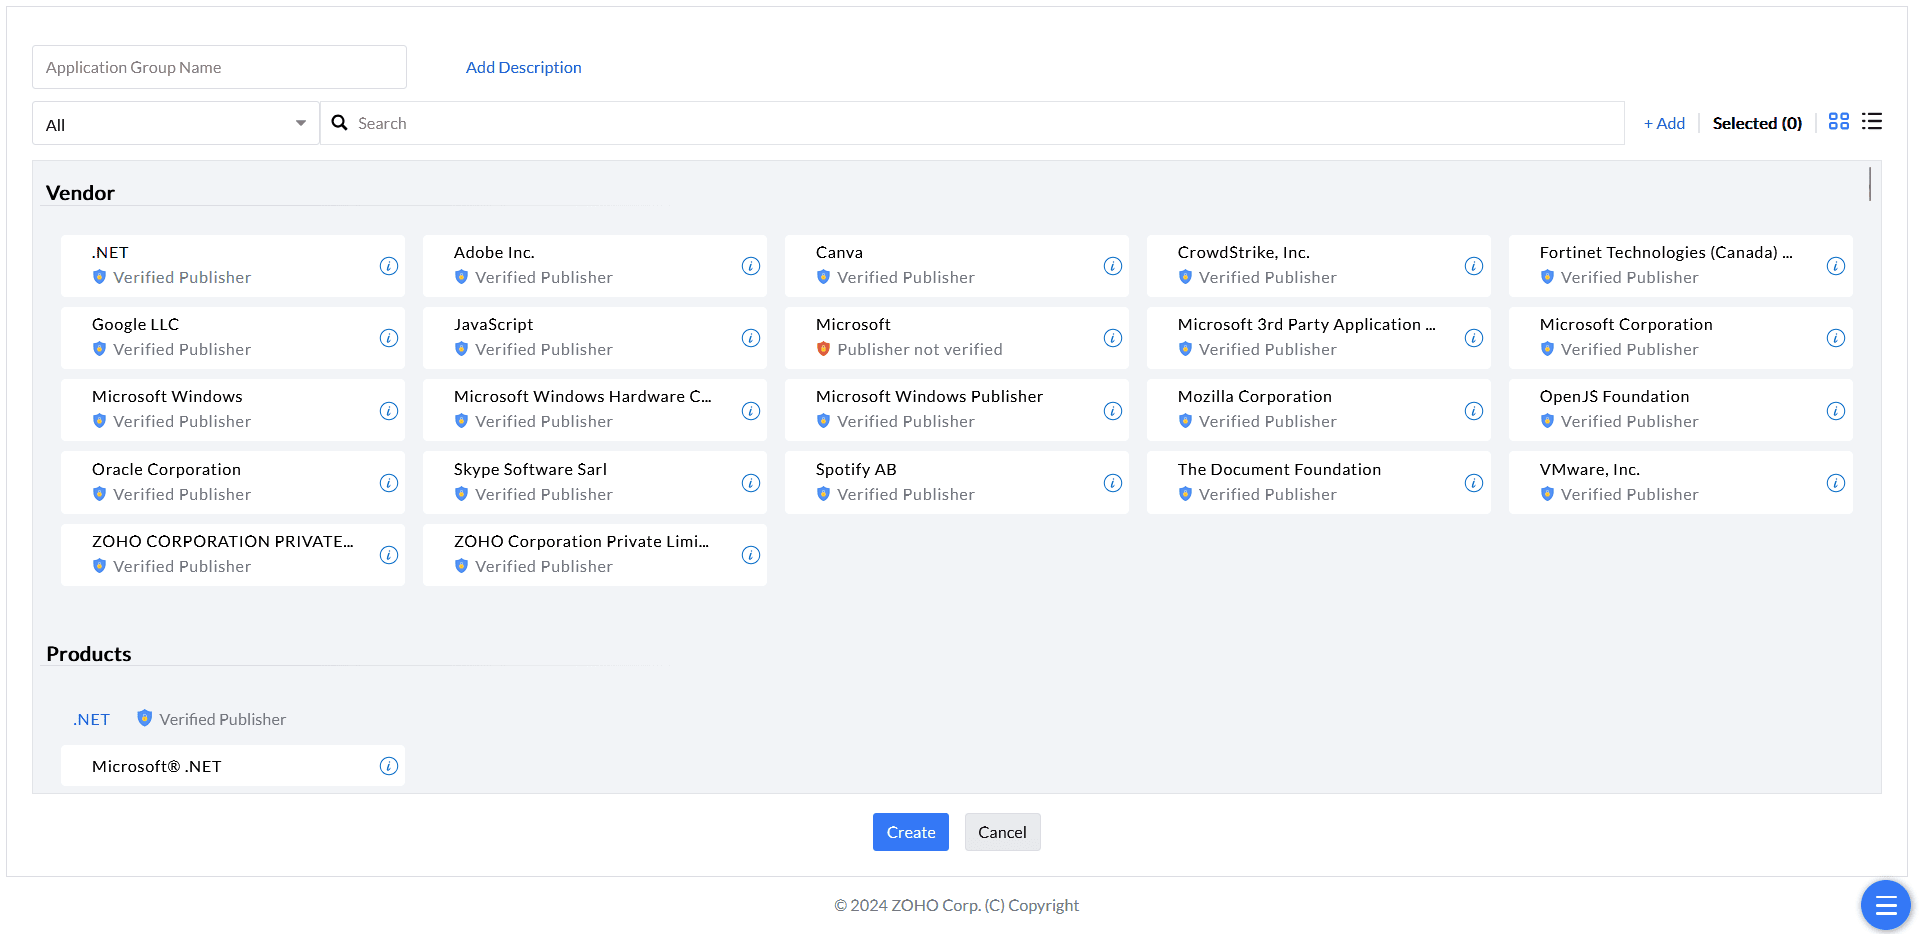Click the + Add link

pos(1664,123)
